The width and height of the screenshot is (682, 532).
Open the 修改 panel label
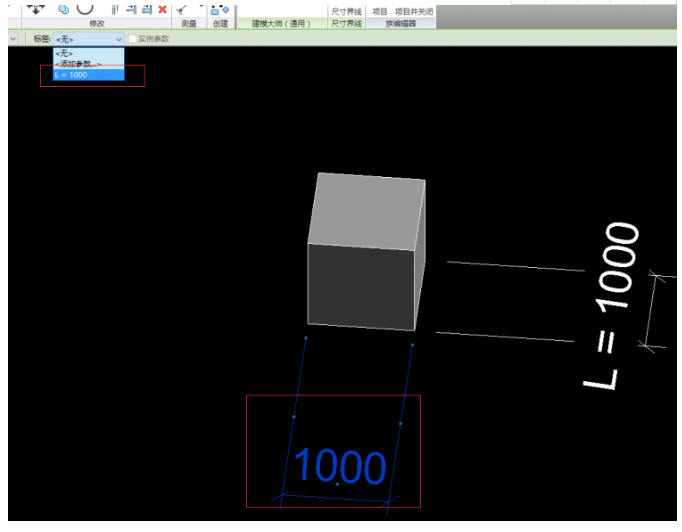97,23
